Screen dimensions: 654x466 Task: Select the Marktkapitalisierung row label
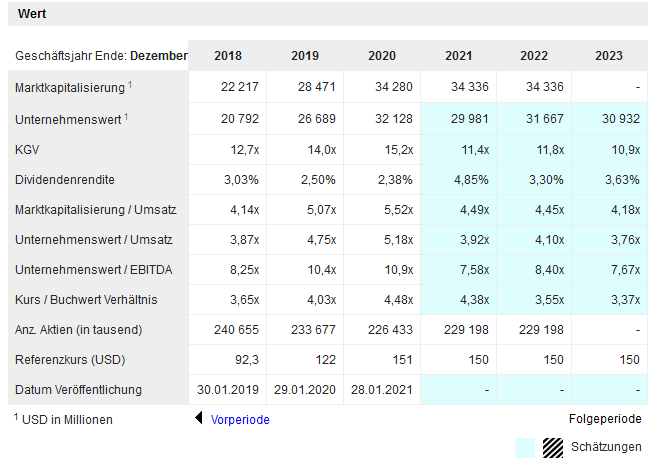(69, 88)
